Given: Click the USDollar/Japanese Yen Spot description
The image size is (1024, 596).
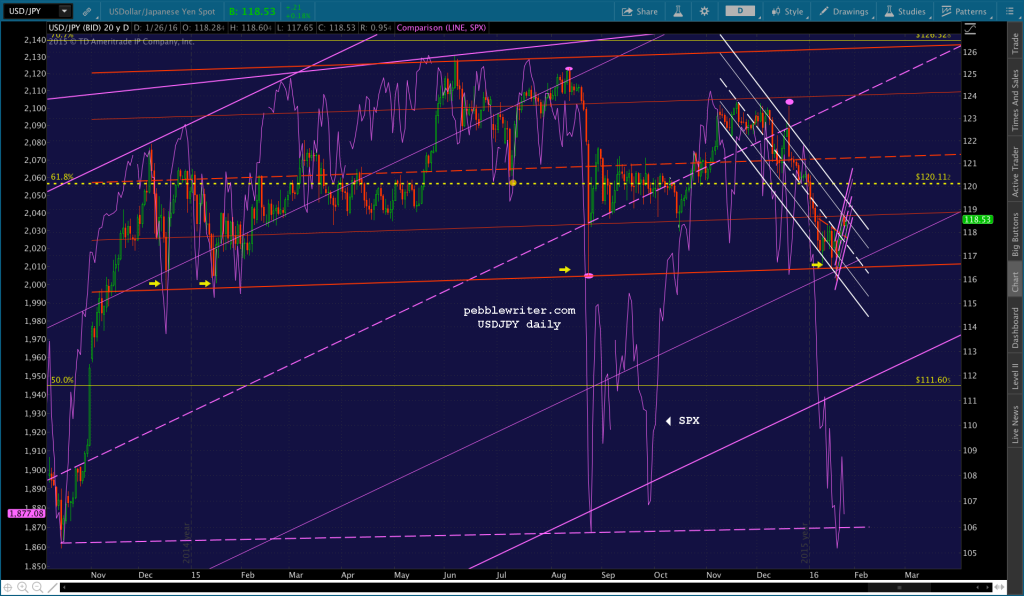Looking at the screenshot, I should tap(162, 11).
